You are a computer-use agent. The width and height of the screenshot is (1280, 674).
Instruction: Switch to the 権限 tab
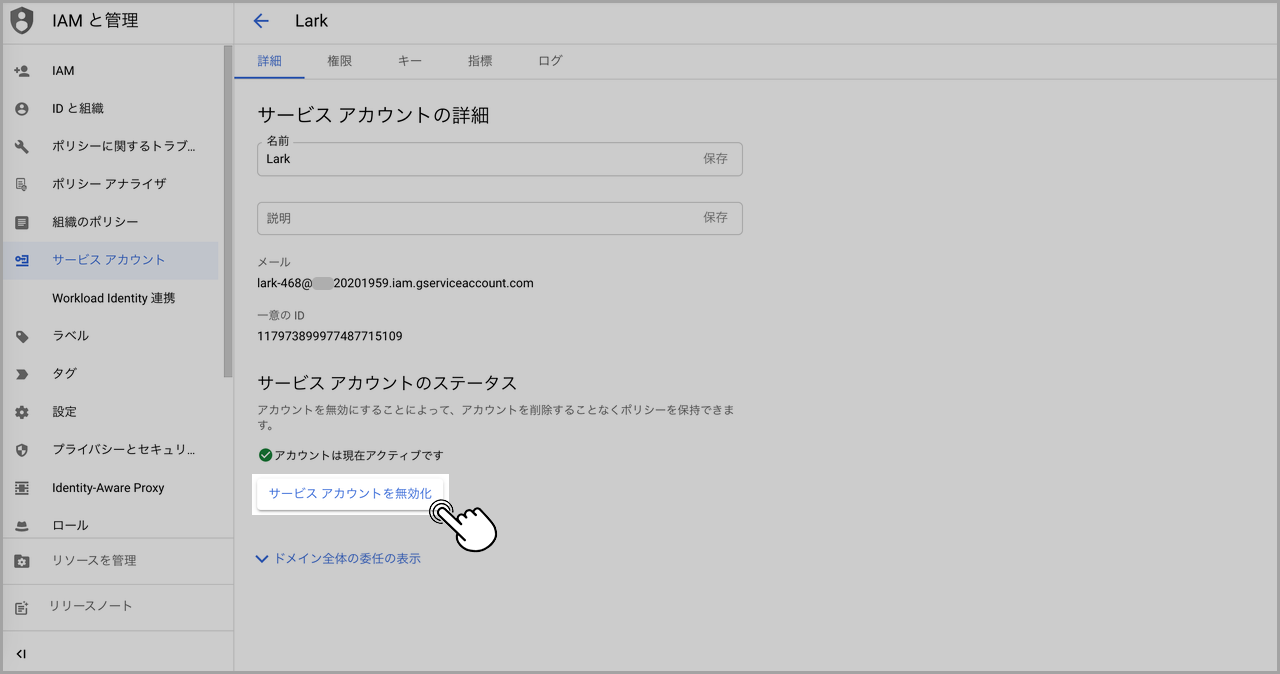[x=339, y=61]
